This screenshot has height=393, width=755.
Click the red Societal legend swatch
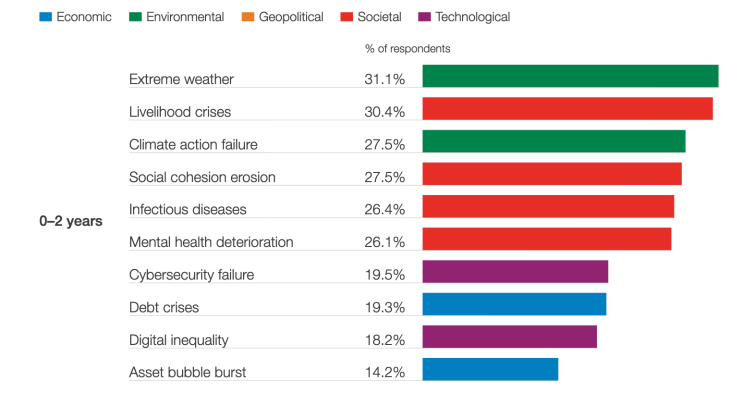[347, 17]
